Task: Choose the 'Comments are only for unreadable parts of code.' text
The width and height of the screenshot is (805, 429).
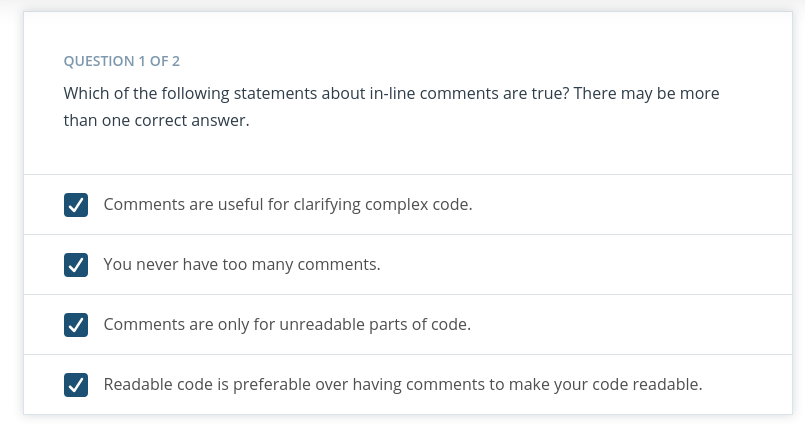Action: click(287, 325)
